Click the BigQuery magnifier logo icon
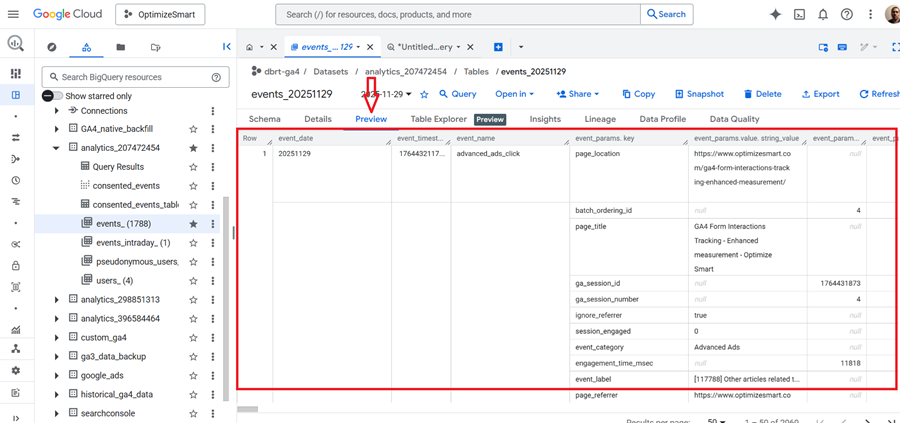Viewport: 900px width, 423px height. 16,44
